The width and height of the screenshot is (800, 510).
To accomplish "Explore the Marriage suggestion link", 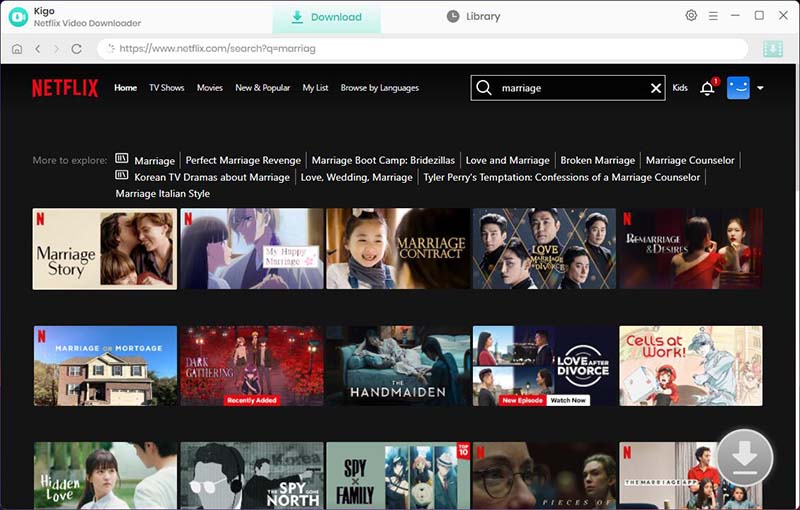I will [155, 161].
